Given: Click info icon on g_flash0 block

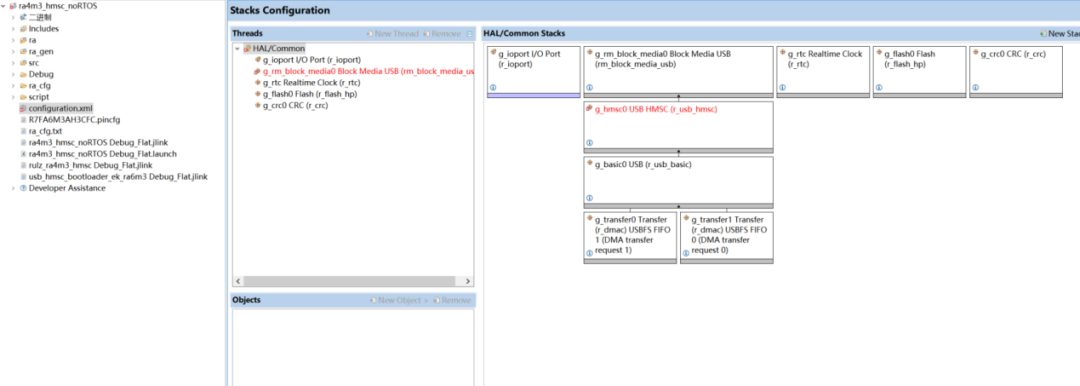Looking at the screenshot, I should (x=879, y=88).
